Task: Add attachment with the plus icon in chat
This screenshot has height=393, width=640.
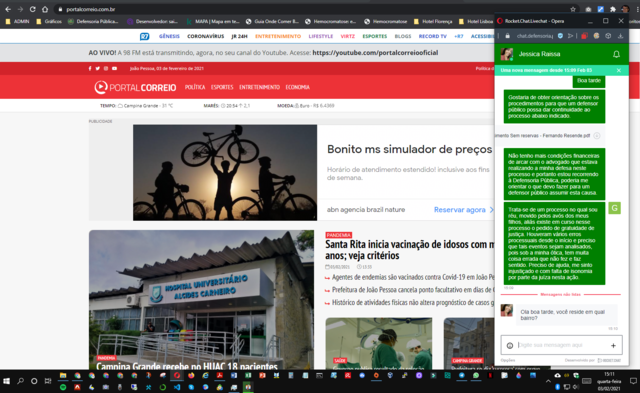Action: pyautogui.click(x=613, y=346)
